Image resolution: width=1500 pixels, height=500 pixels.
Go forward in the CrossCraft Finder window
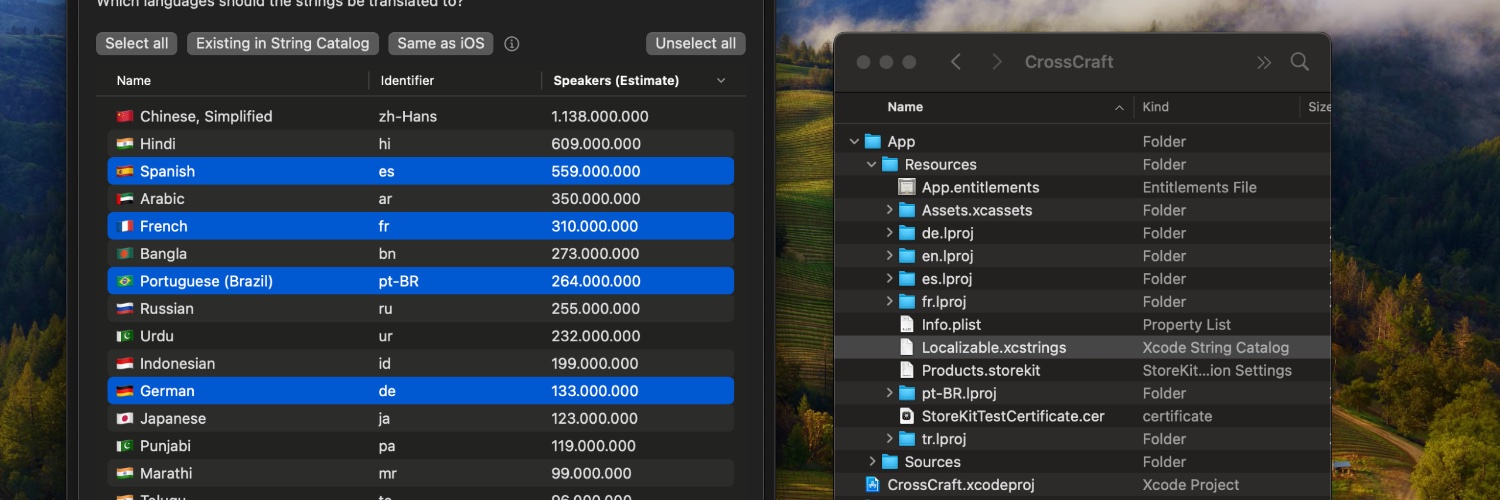pos(997,62)
